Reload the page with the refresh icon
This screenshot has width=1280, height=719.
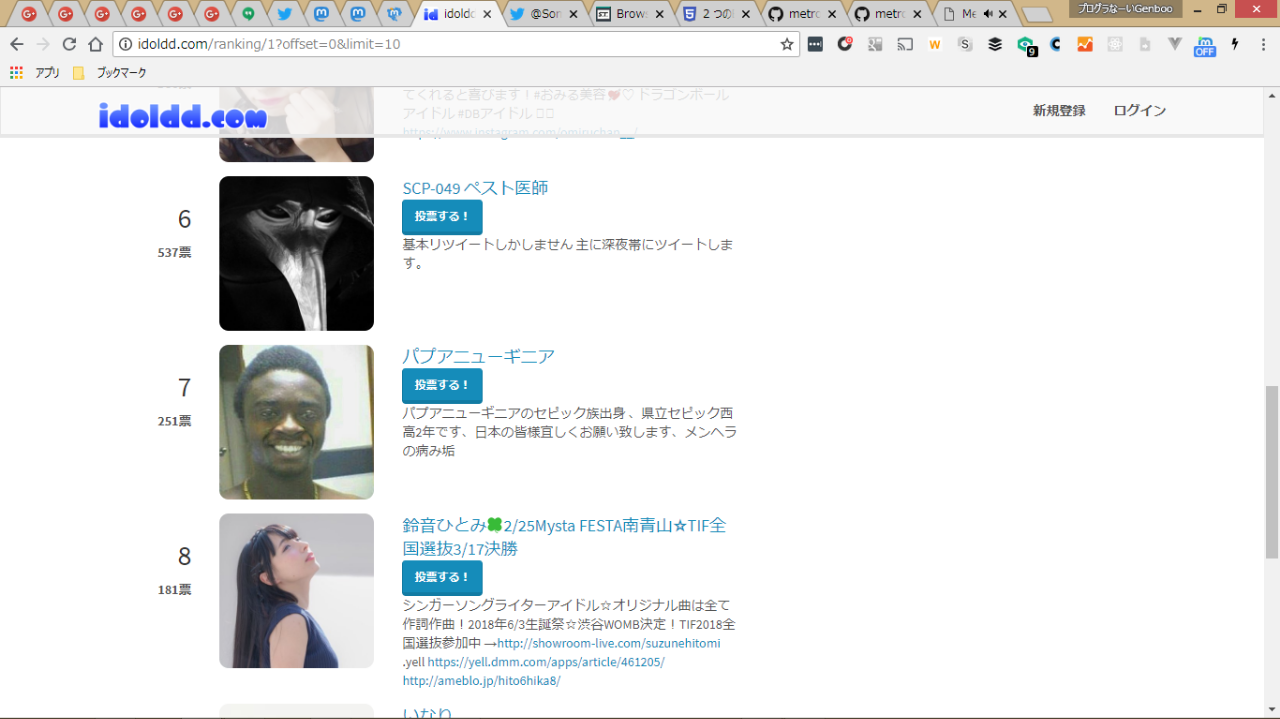69,44
